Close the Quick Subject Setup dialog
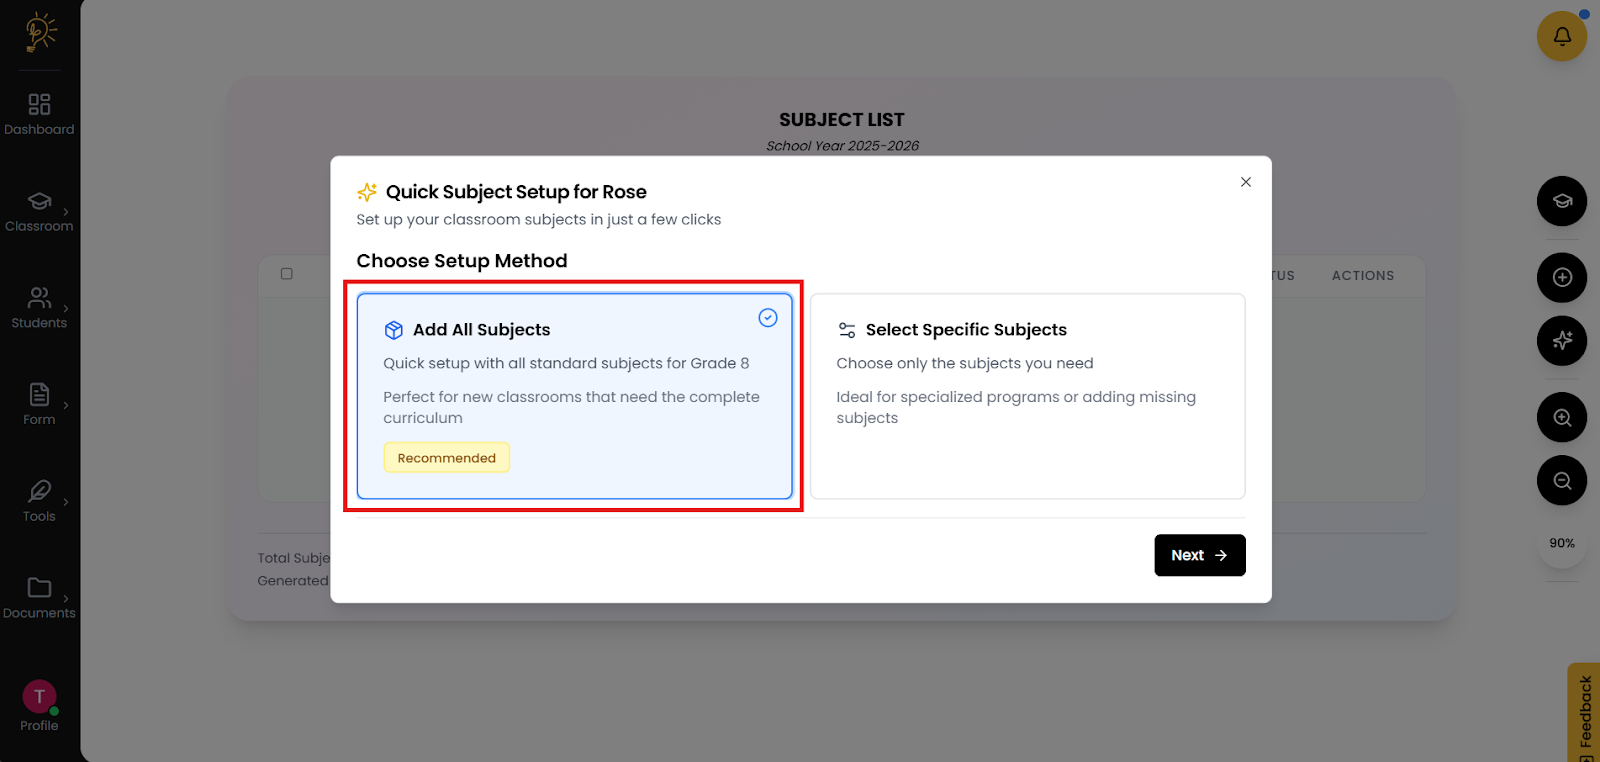The width and height of the screenshot is (1600, 762). tap(1245, 182)
